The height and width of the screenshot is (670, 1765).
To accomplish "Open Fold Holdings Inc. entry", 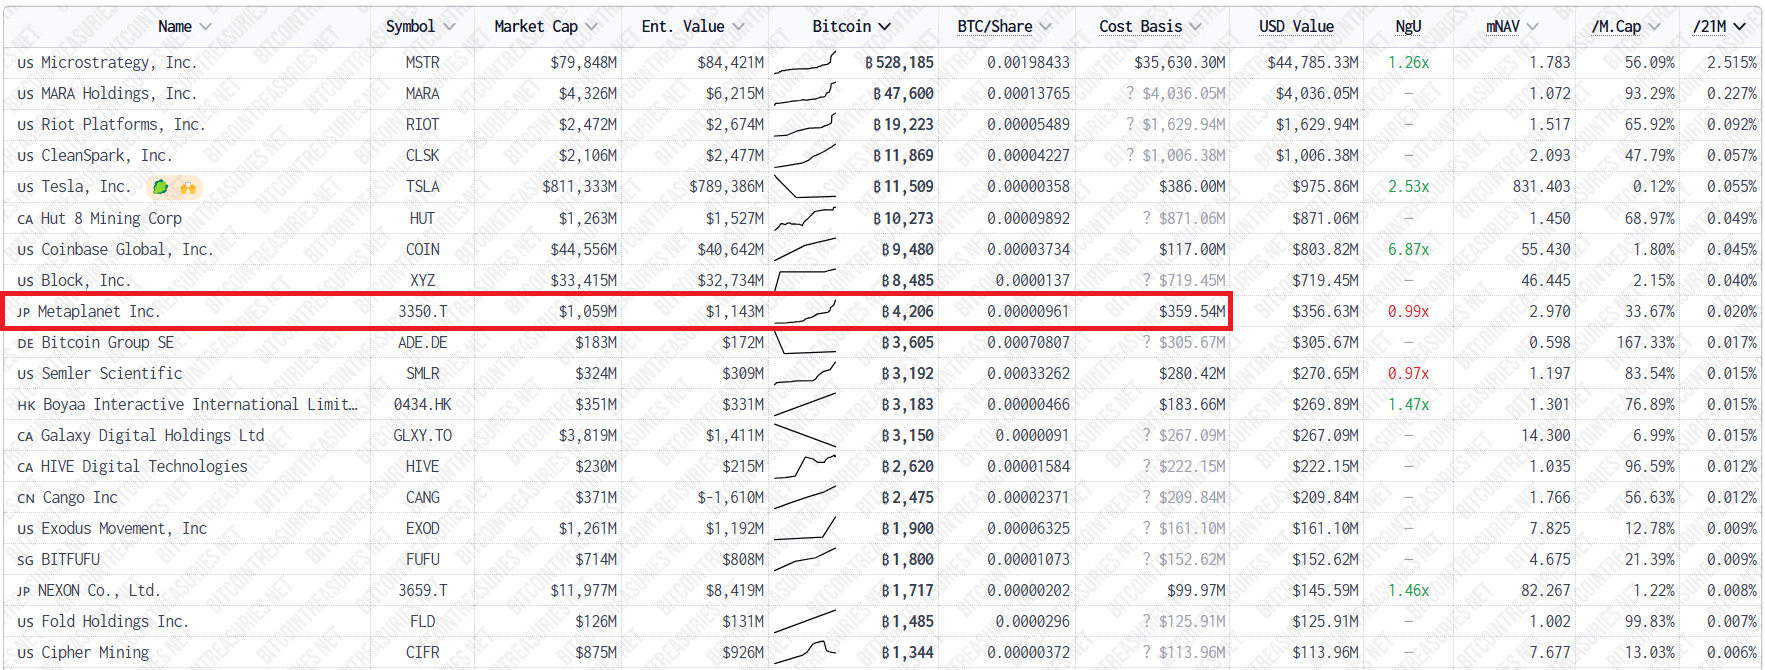I will [x=114, y=621].
